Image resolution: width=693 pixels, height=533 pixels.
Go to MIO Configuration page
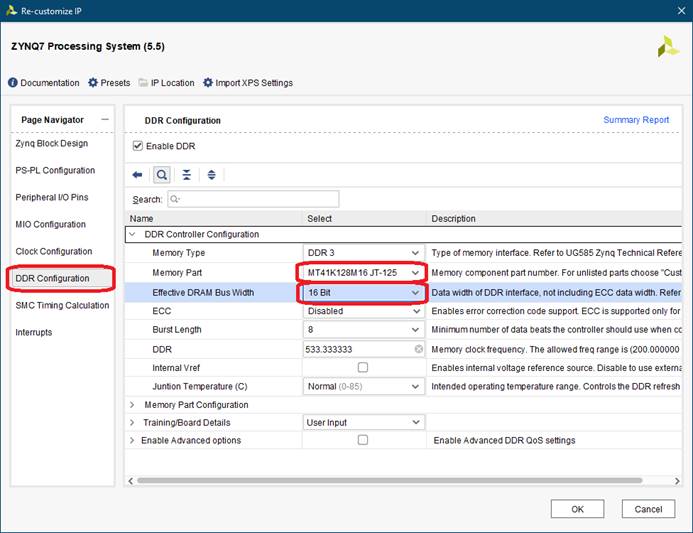tap(51, 224)
